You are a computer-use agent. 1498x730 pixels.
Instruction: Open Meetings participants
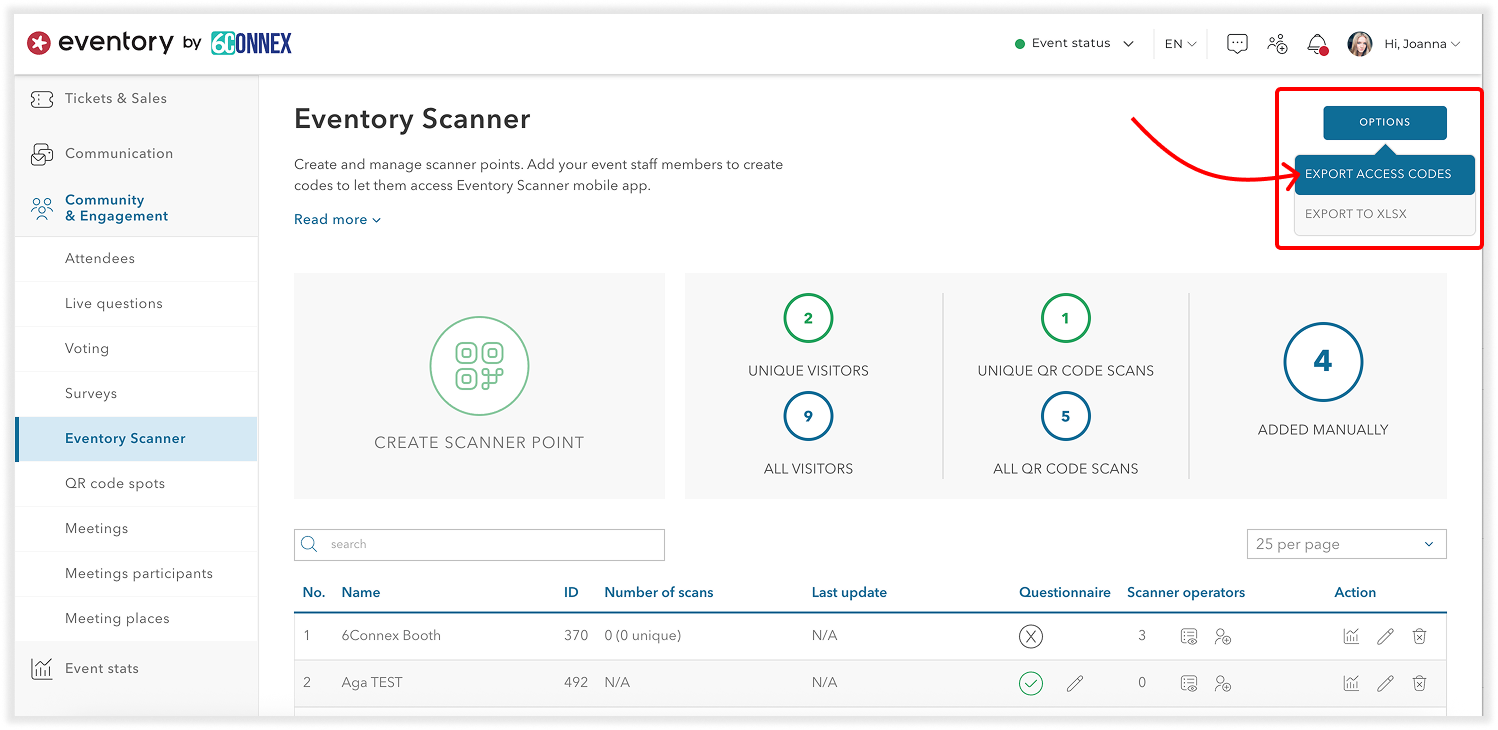point(137,574)
